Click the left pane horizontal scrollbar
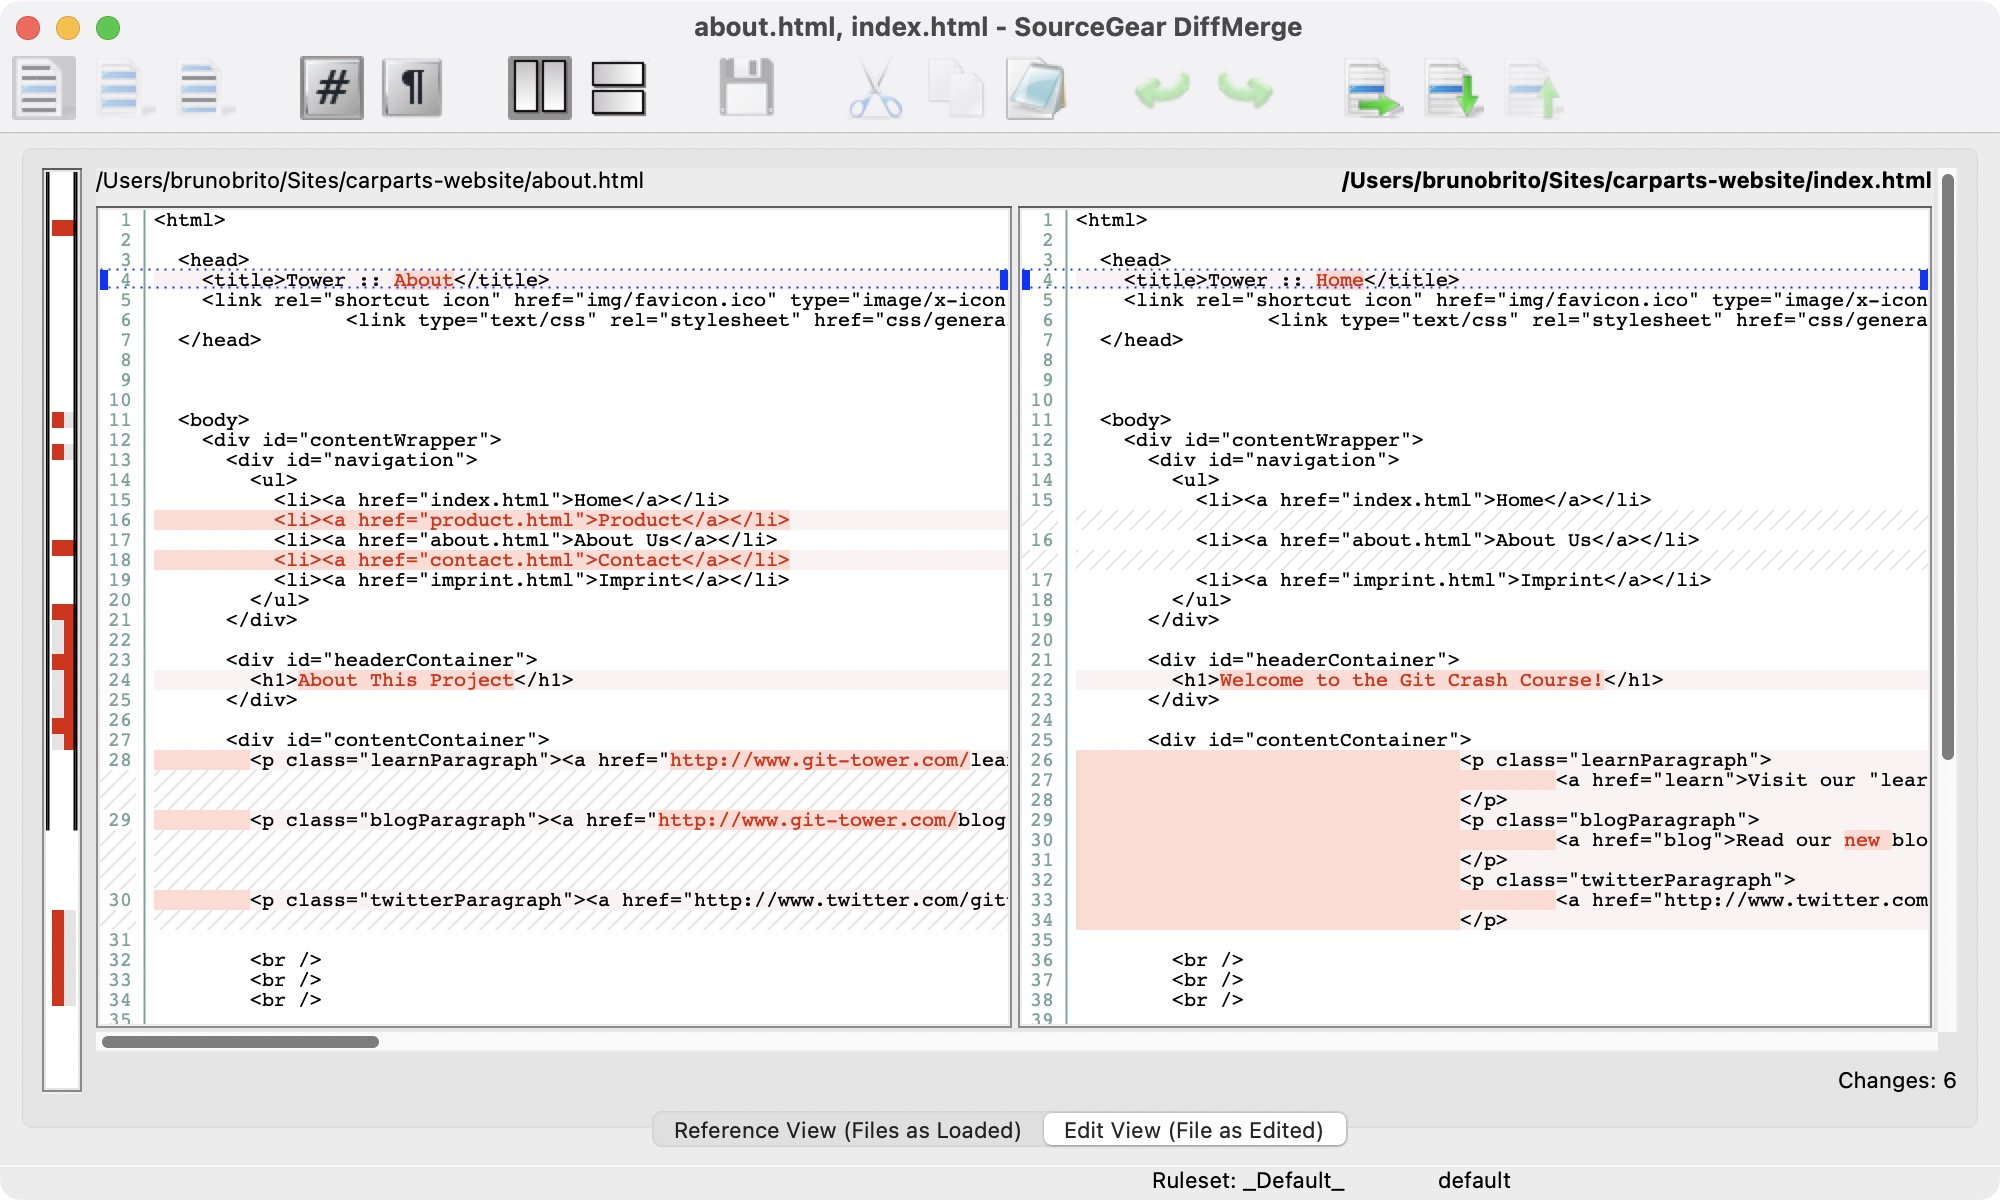Image resolution: width=2000 pixels, height=1200 pixels. point(240,1043)
